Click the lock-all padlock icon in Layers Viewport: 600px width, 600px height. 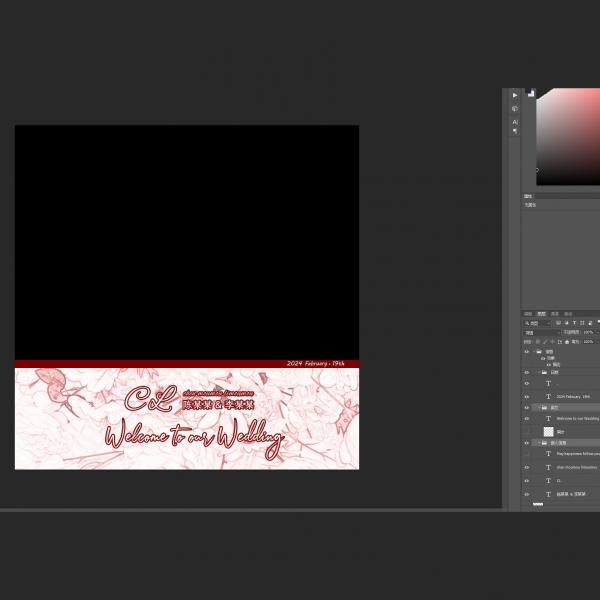coord(566,341)
